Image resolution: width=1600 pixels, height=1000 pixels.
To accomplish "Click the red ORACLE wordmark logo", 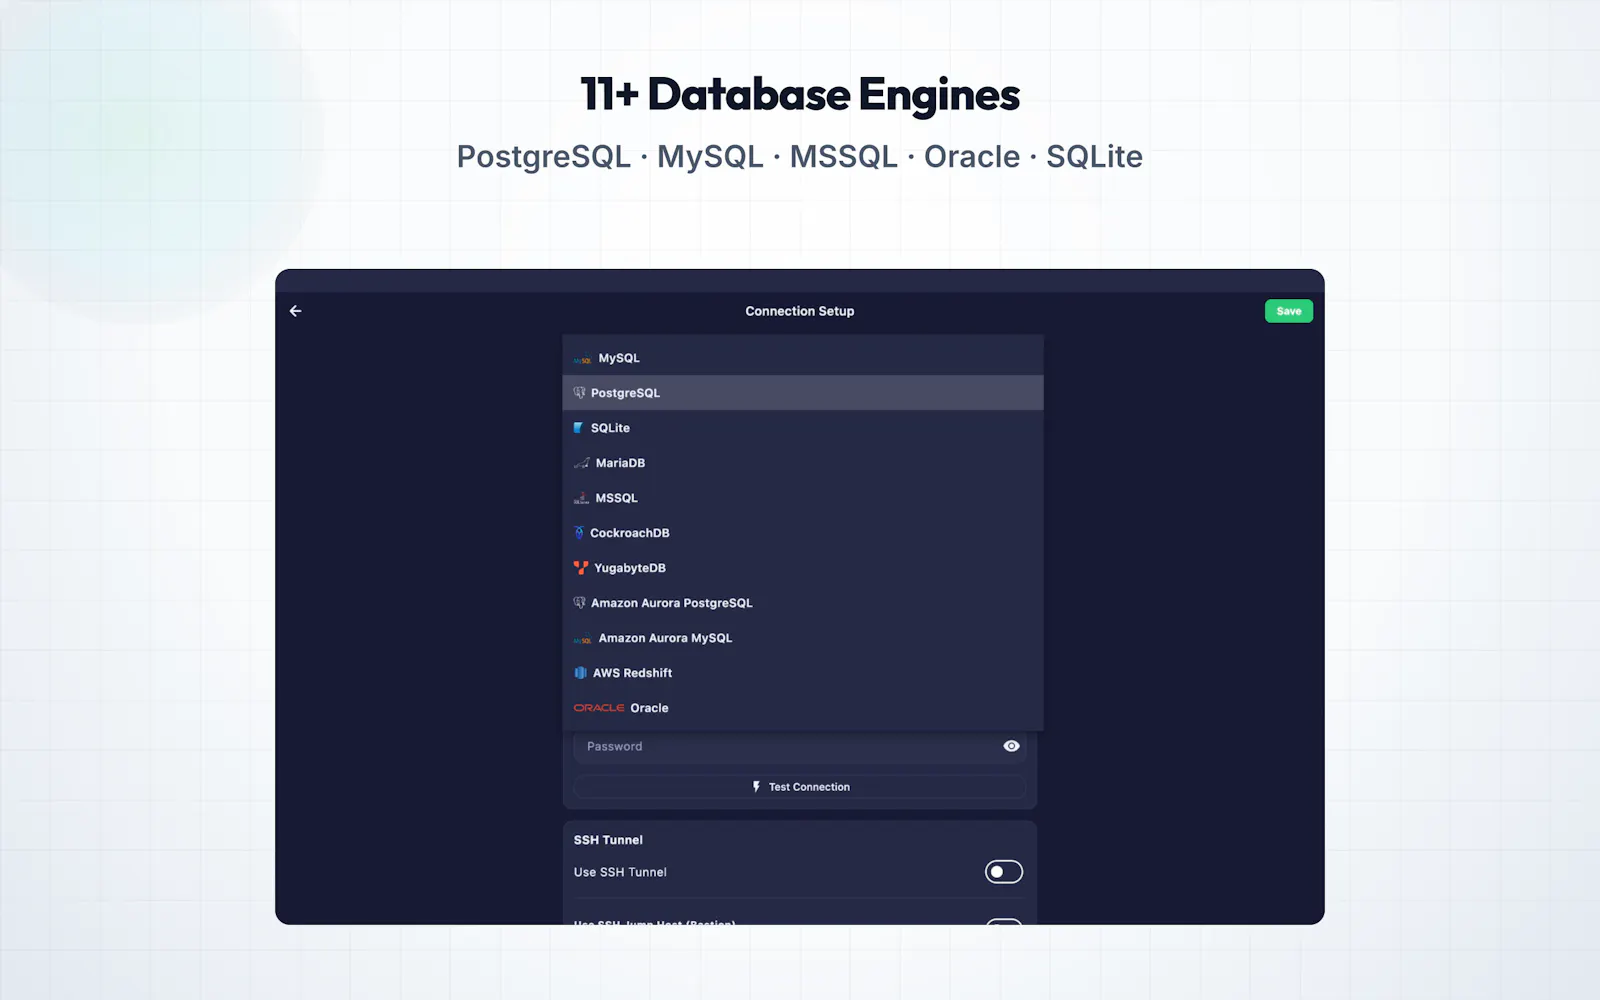I will pyautogui.click(x=598, y=708).
